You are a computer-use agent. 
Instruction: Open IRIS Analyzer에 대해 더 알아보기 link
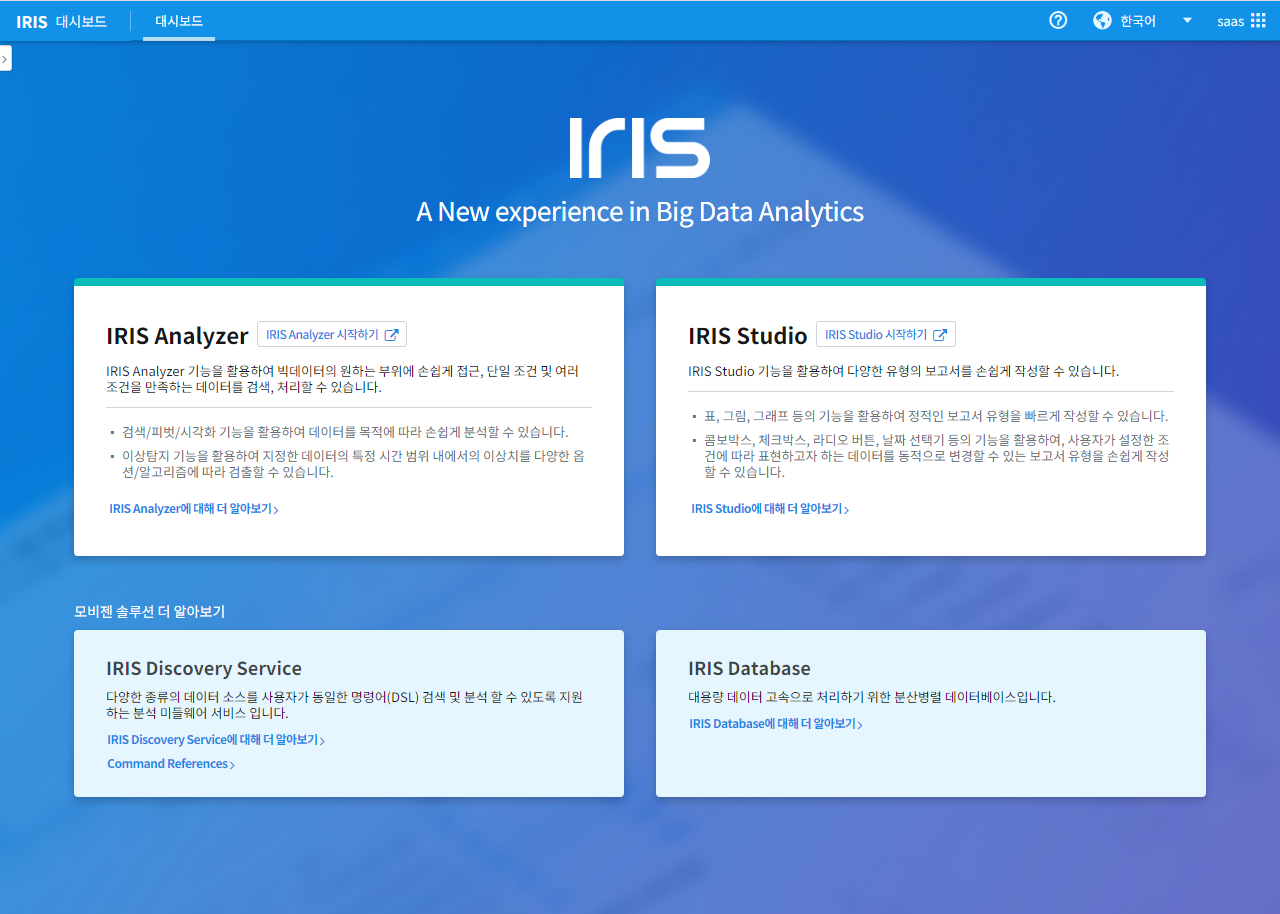(194, 509)
